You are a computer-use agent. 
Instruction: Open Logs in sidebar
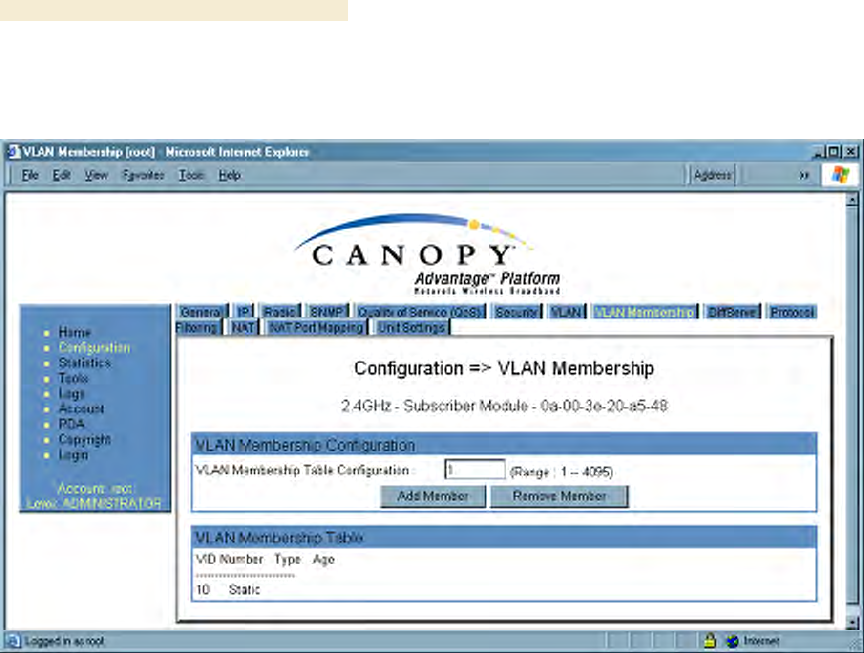72,393
